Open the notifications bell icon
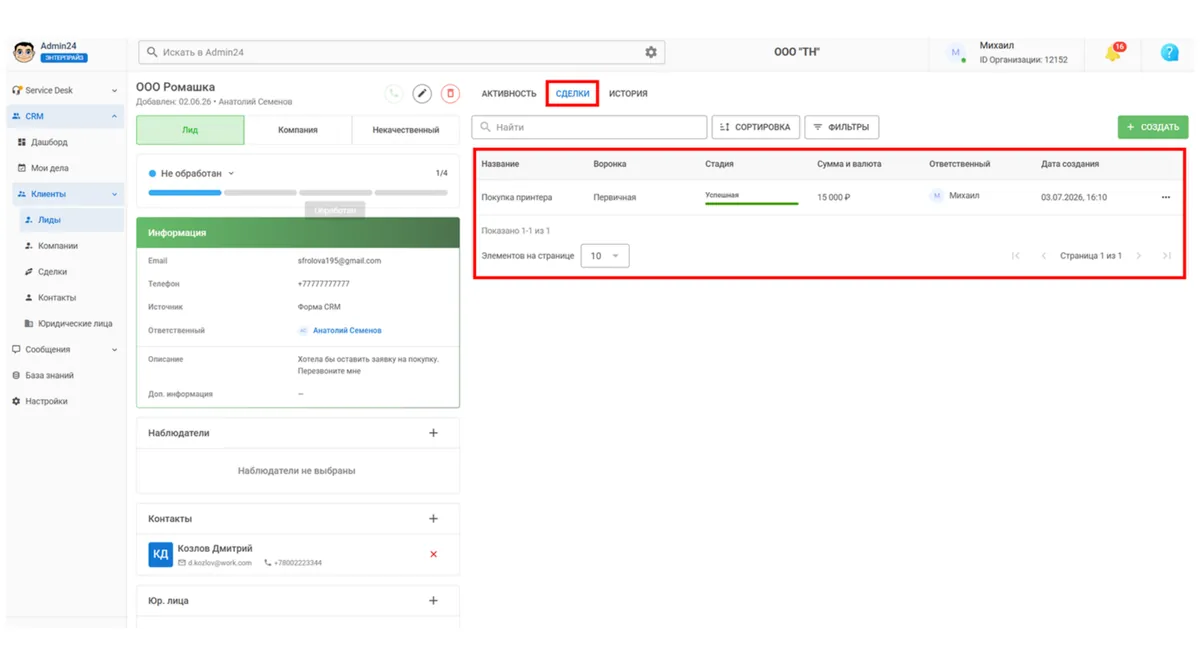Screen dimensions: 1200x656 [x=1113, y=53]
